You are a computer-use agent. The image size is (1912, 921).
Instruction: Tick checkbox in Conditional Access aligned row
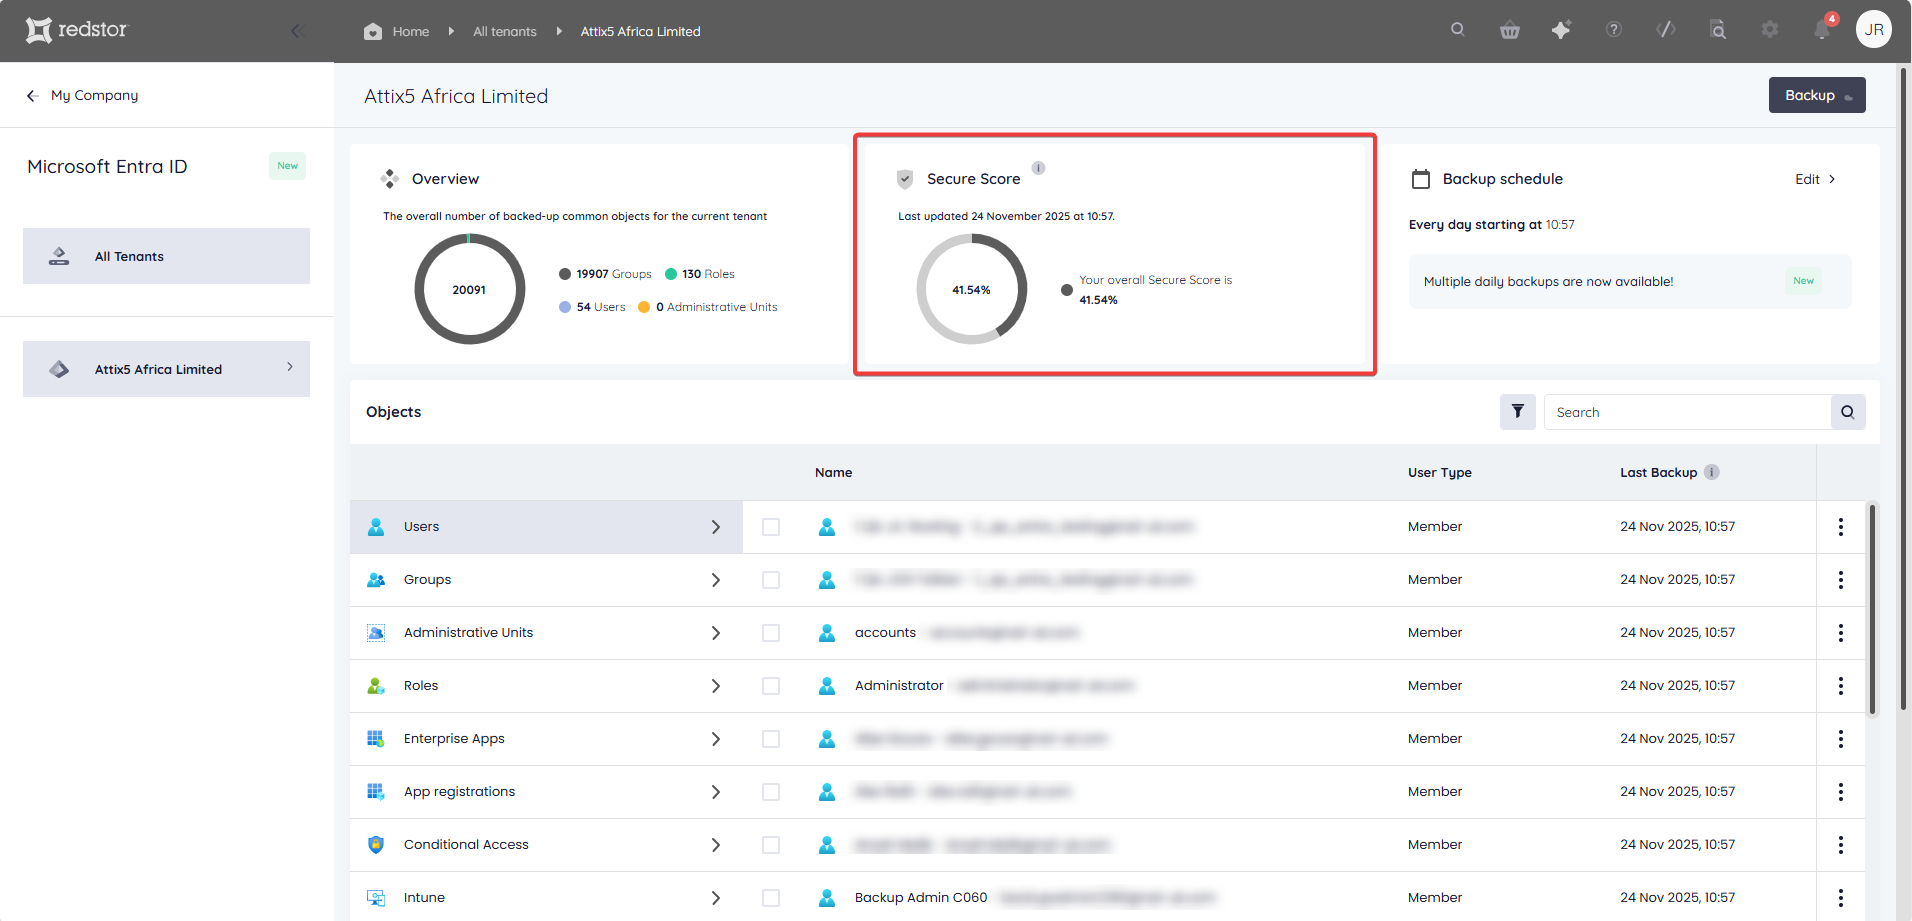pyautogui.click(x=771, y=845)
